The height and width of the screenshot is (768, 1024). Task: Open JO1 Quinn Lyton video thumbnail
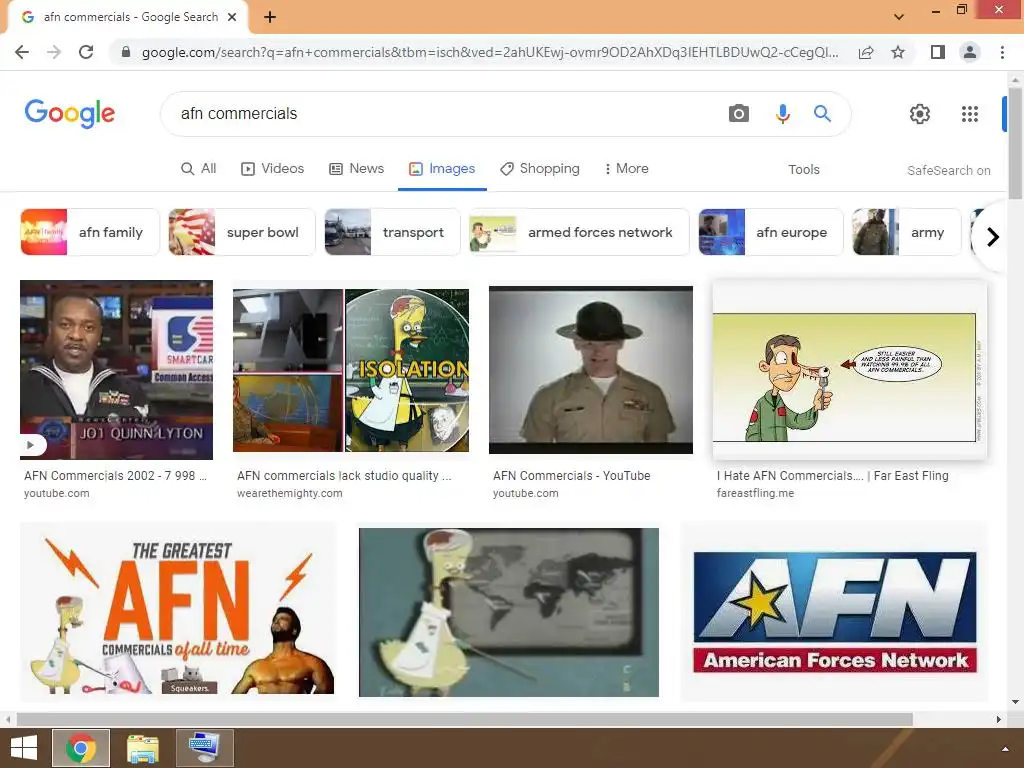116,370
